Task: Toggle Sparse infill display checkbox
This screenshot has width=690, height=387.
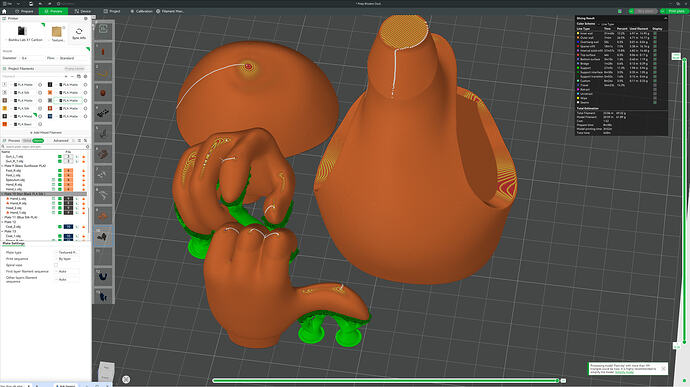Action: (655, 46)
